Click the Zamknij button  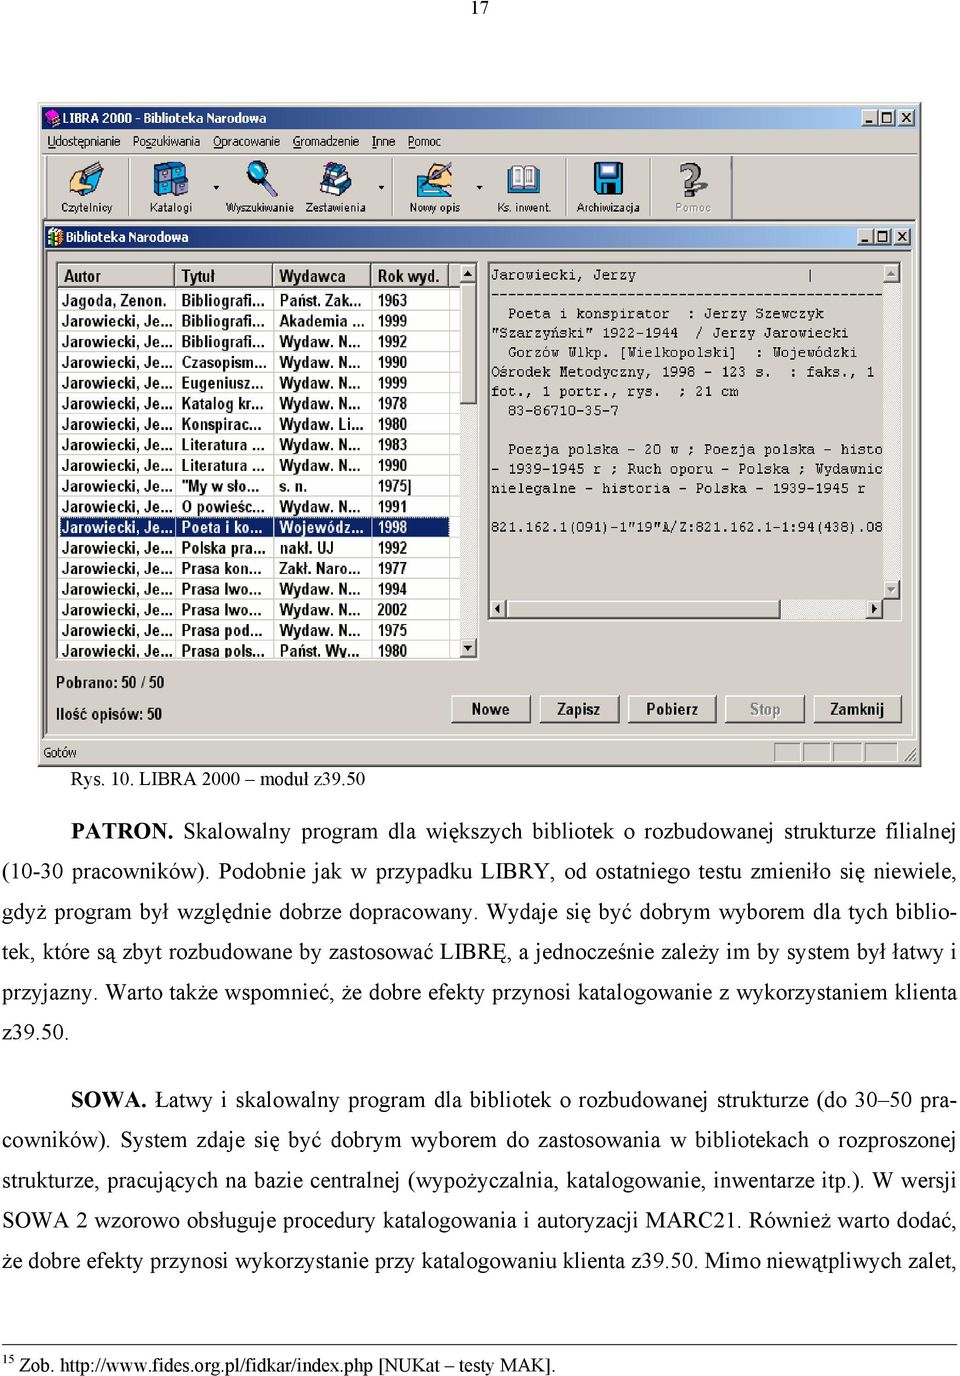[x=857, y=709]
